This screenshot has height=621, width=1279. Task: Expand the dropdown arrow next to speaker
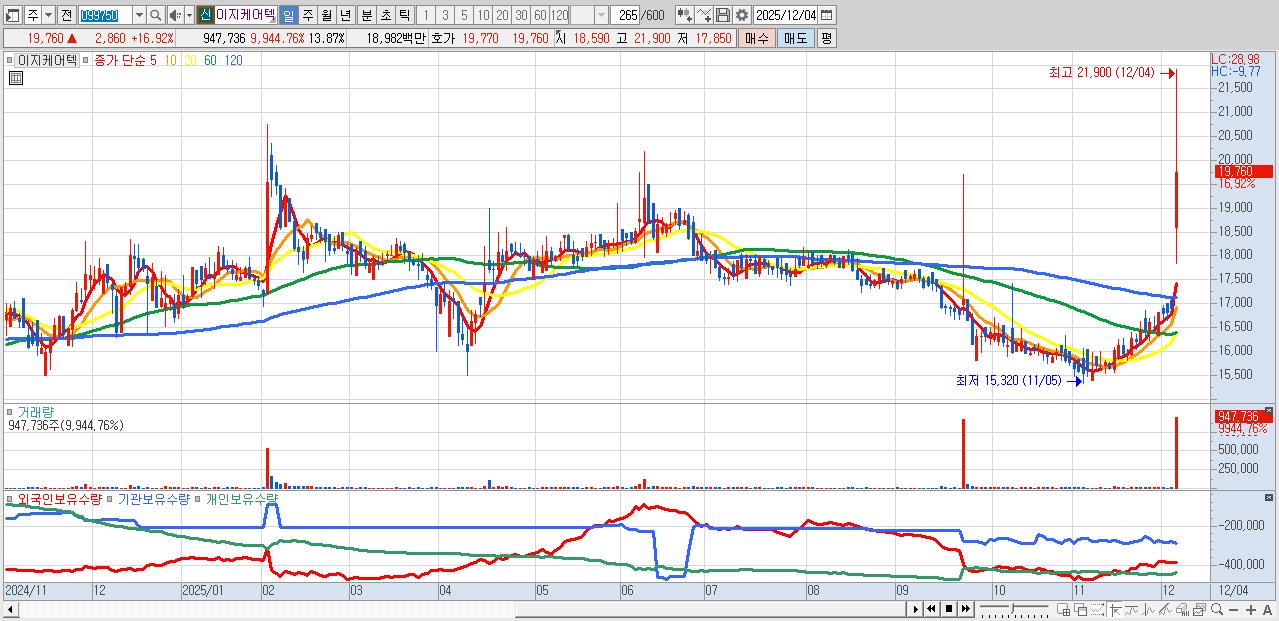(x=189, y=15)
